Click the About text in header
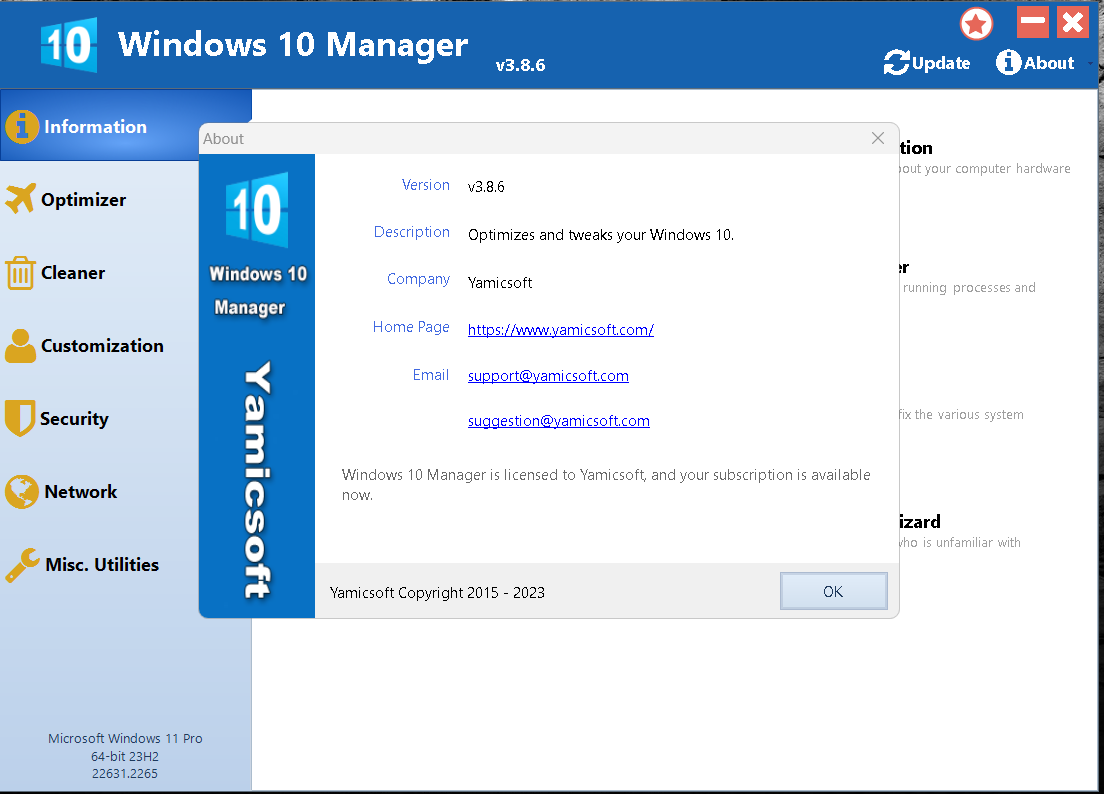Image resolution: width=1104 pixels, height=794 pixels. 1049,63
